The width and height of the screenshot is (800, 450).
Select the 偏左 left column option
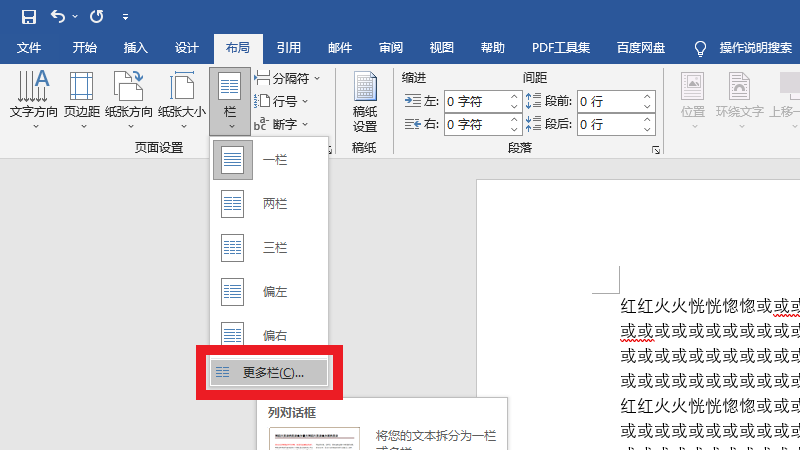pos(269,291)
